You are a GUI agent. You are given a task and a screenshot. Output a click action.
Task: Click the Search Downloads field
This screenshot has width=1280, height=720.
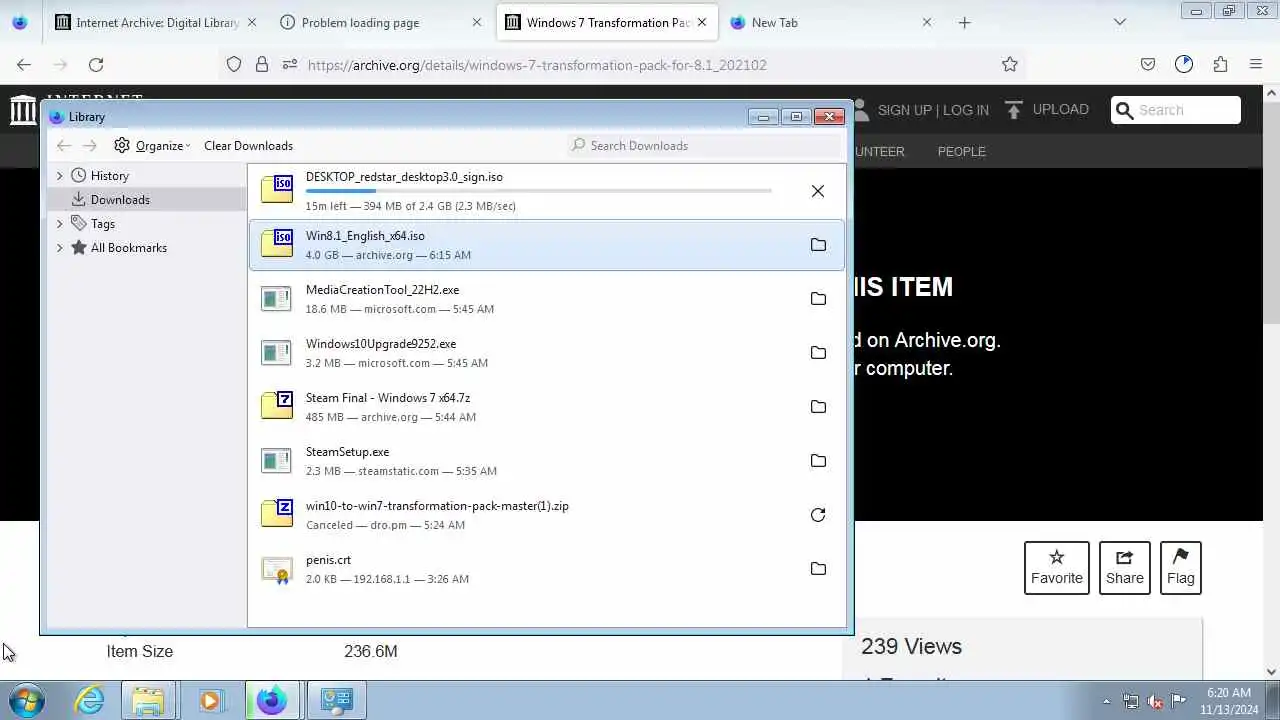coord(706,146)
